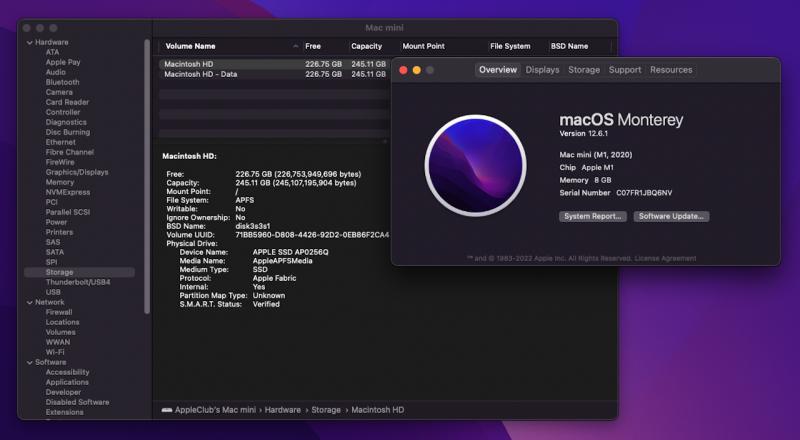
Task: Click the Mount Point column header
Action: [423, 46]
